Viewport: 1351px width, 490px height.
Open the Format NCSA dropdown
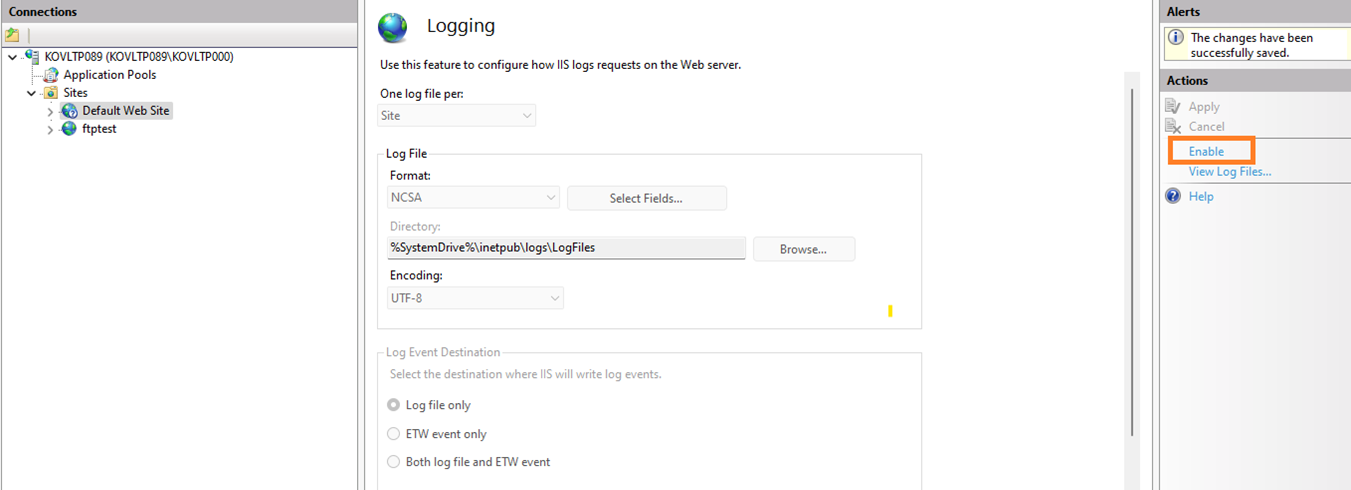(474, 198)
